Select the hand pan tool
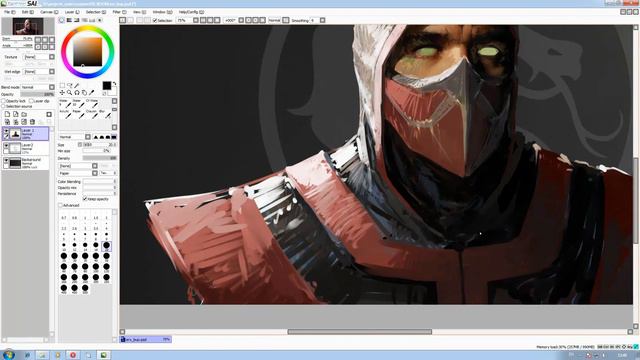The height and width of the screenshot is (360, 640). (84, 93)
